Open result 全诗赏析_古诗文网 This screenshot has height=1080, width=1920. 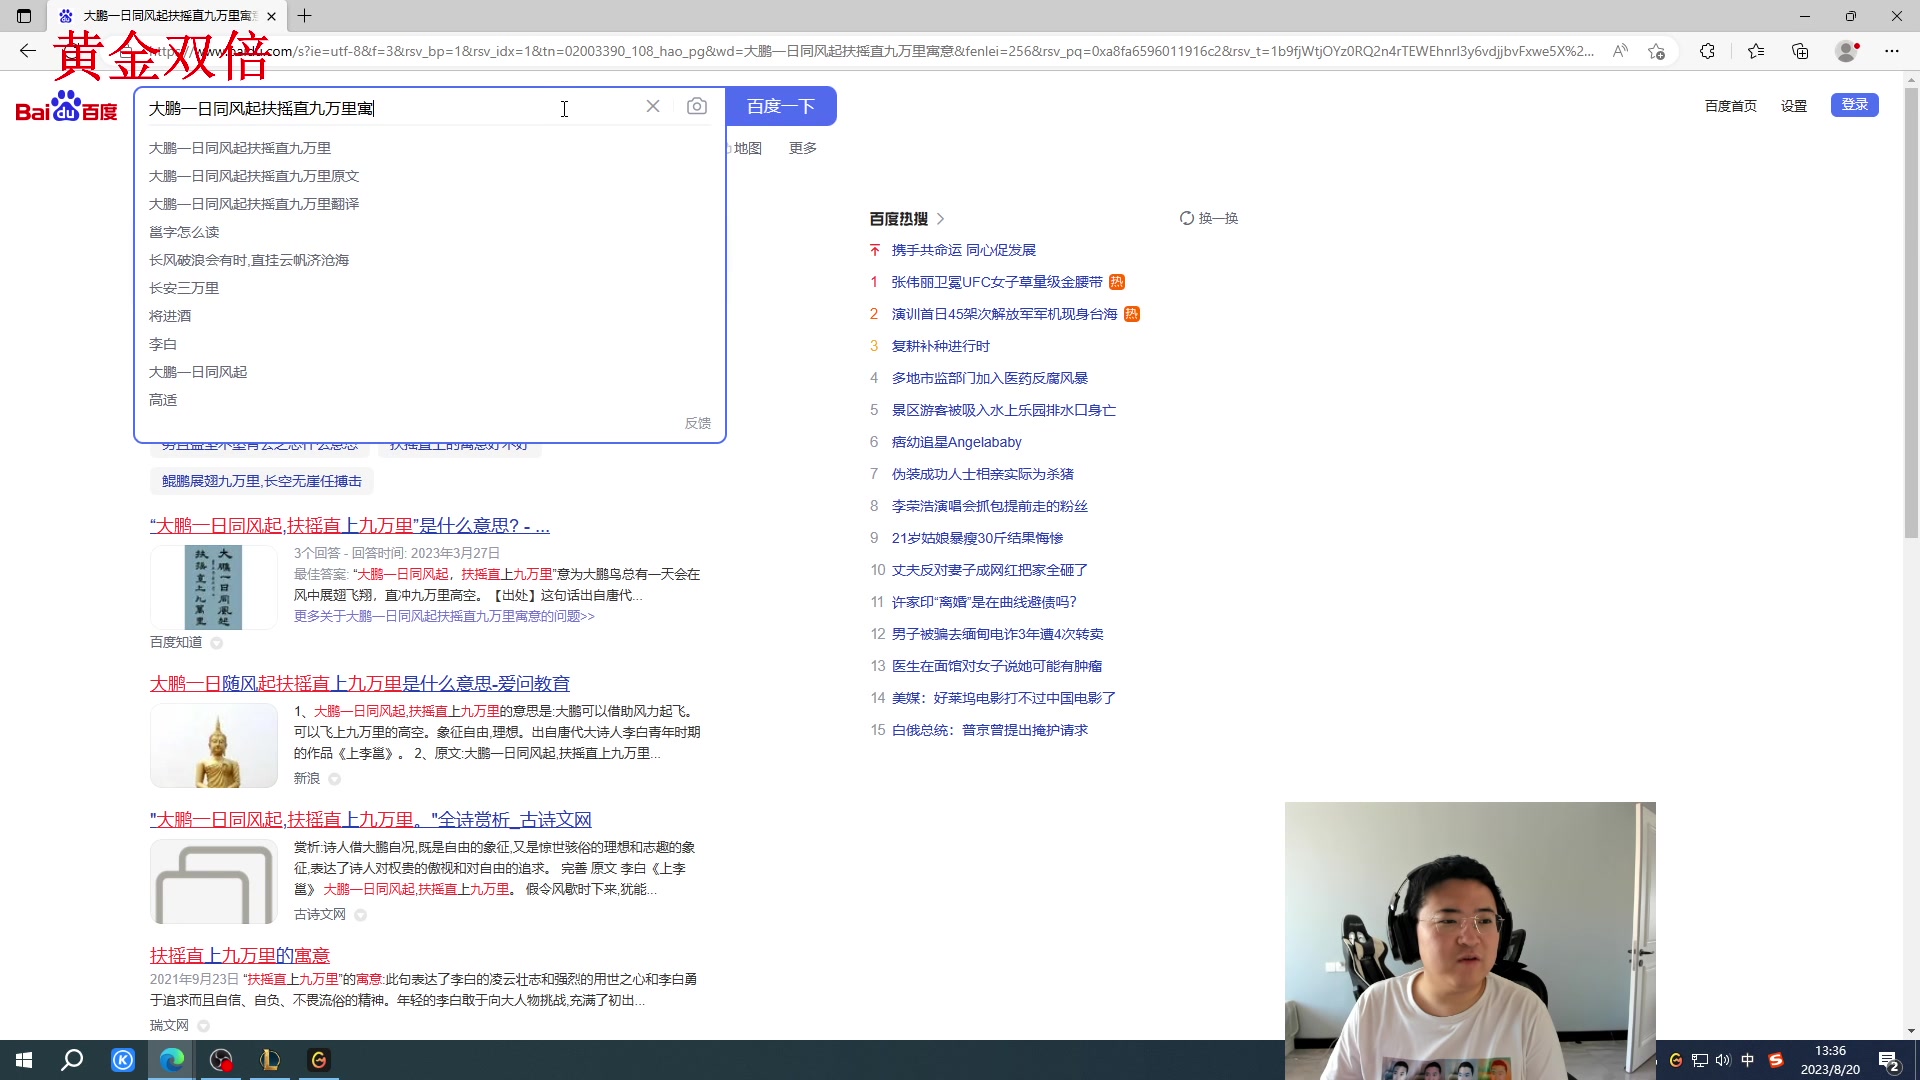coord(371,820)
